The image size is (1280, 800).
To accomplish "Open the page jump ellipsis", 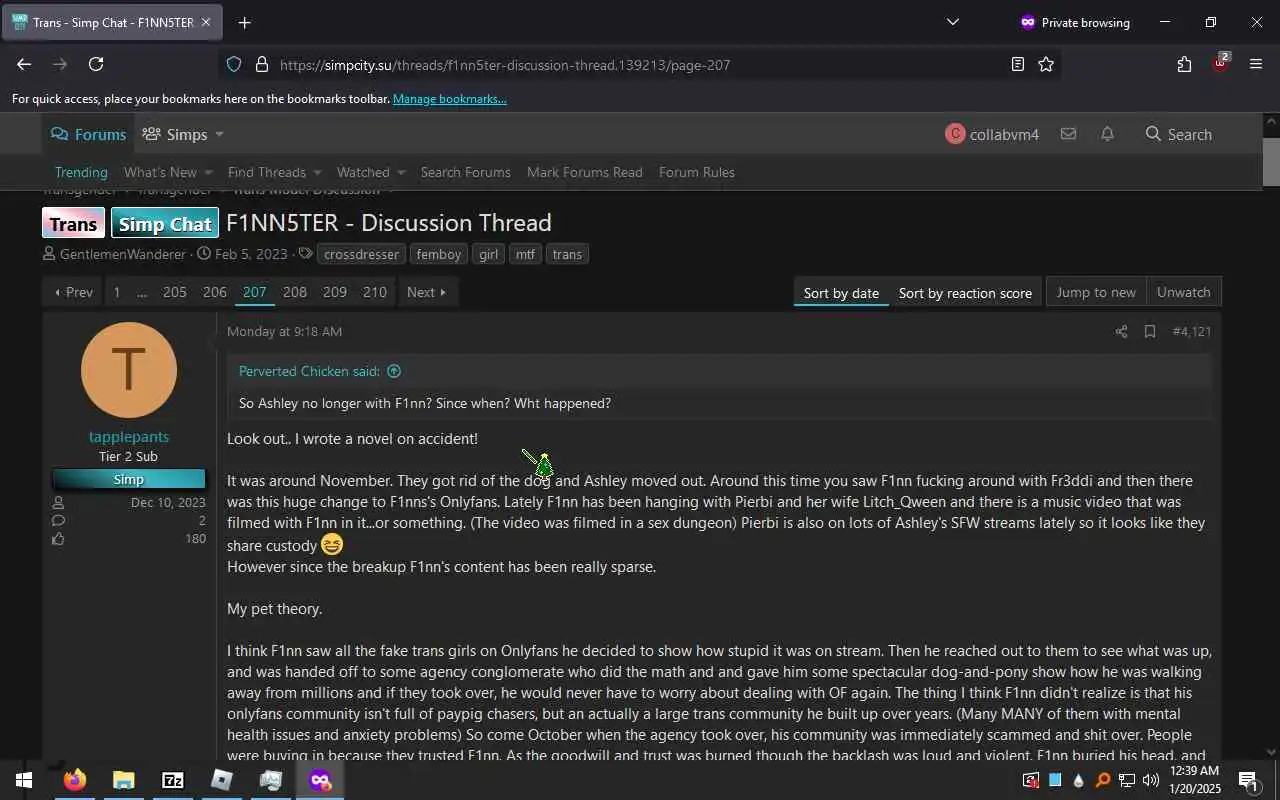I will 142,292.
